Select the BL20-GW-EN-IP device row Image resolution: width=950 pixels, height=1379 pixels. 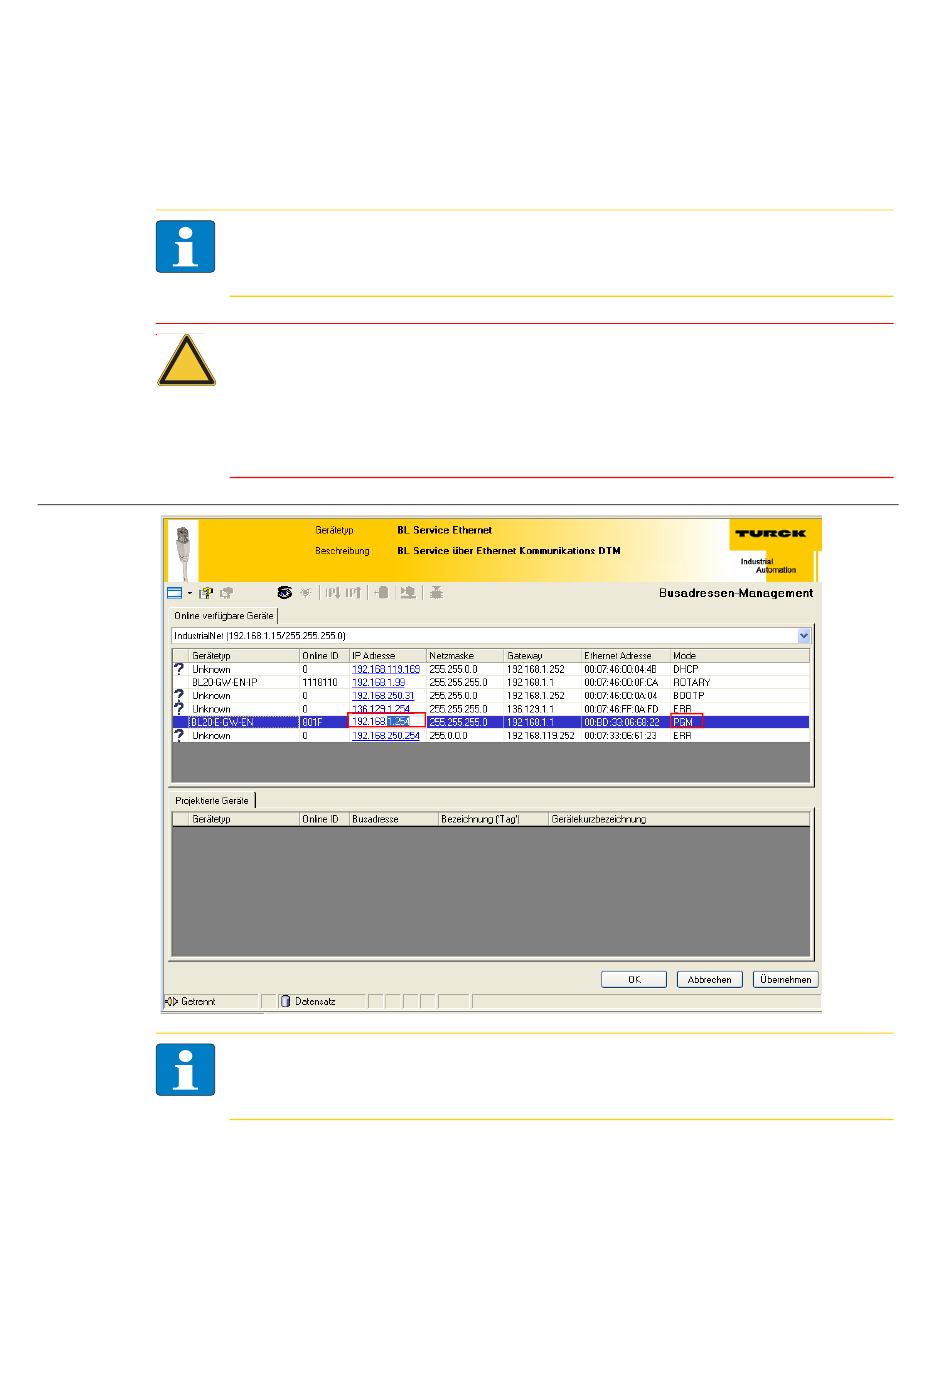point(490,683)
